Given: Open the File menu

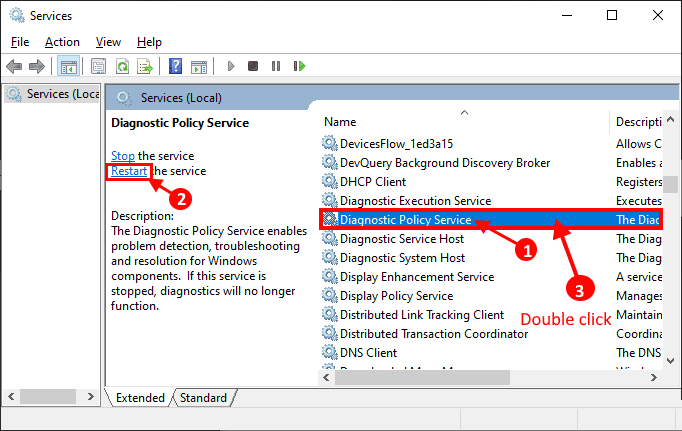Looking at the screenshot, I should pos(20,42).
